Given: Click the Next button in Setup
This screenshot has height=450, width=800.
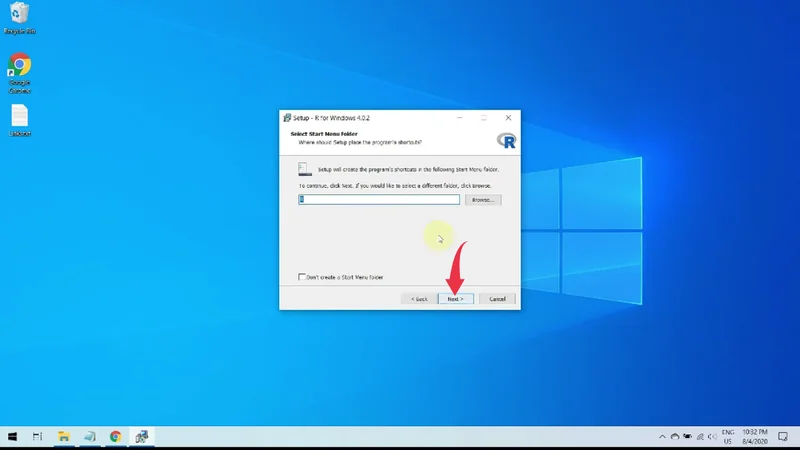Looking at the screenshot, I should (x=454, y=299).
